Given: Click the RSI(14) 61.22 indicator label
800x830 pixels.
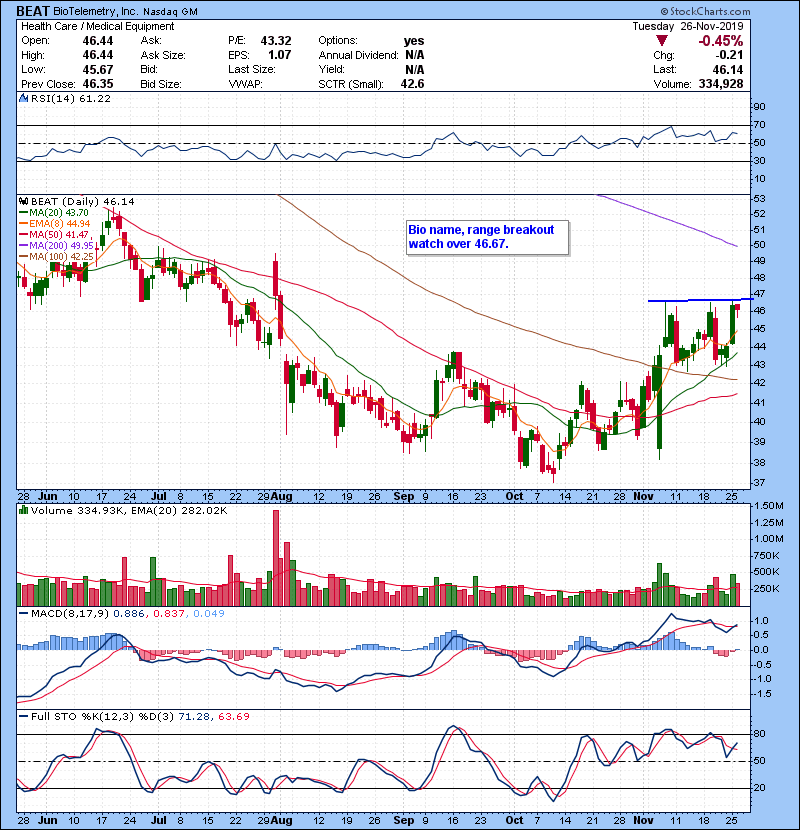Looking at the screenshot, I should (x=71, y=98).
